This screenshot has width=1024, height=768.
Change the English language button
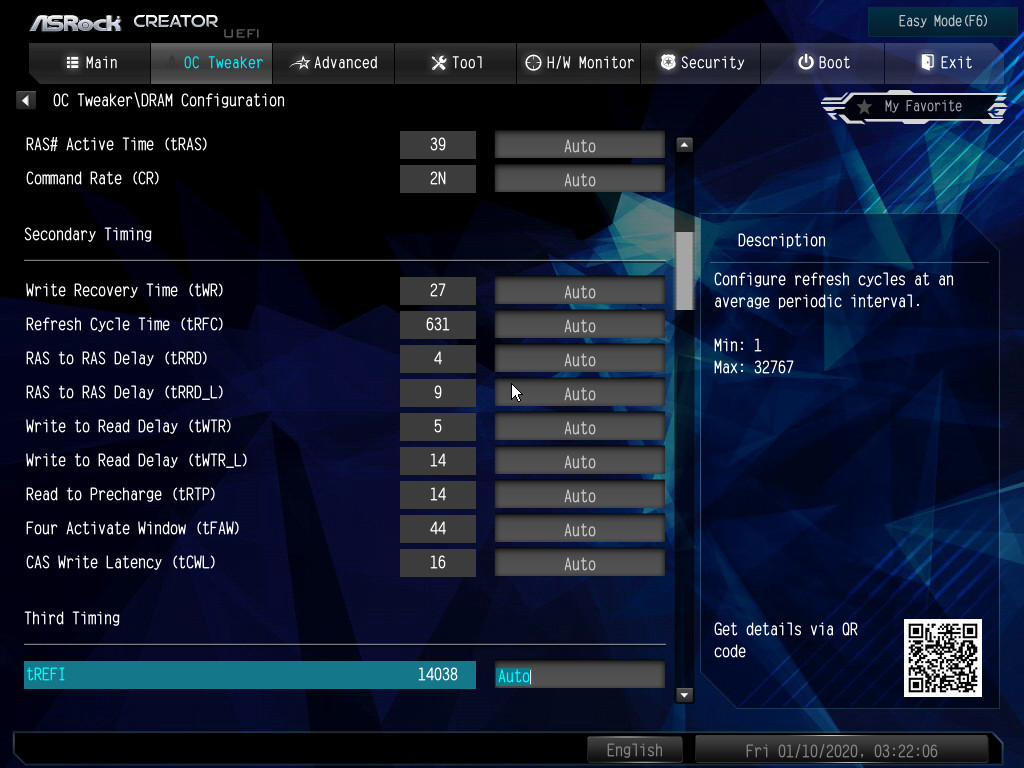pos(634,750)
